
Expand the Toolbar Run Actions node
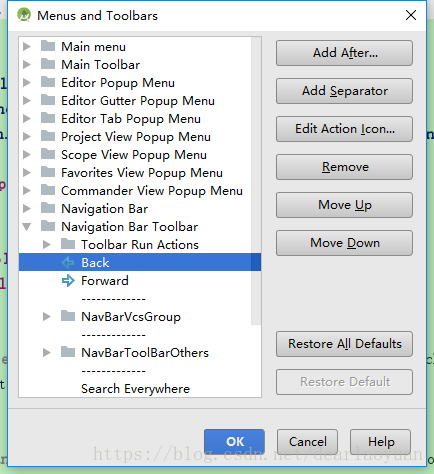[x=47, y=244]
